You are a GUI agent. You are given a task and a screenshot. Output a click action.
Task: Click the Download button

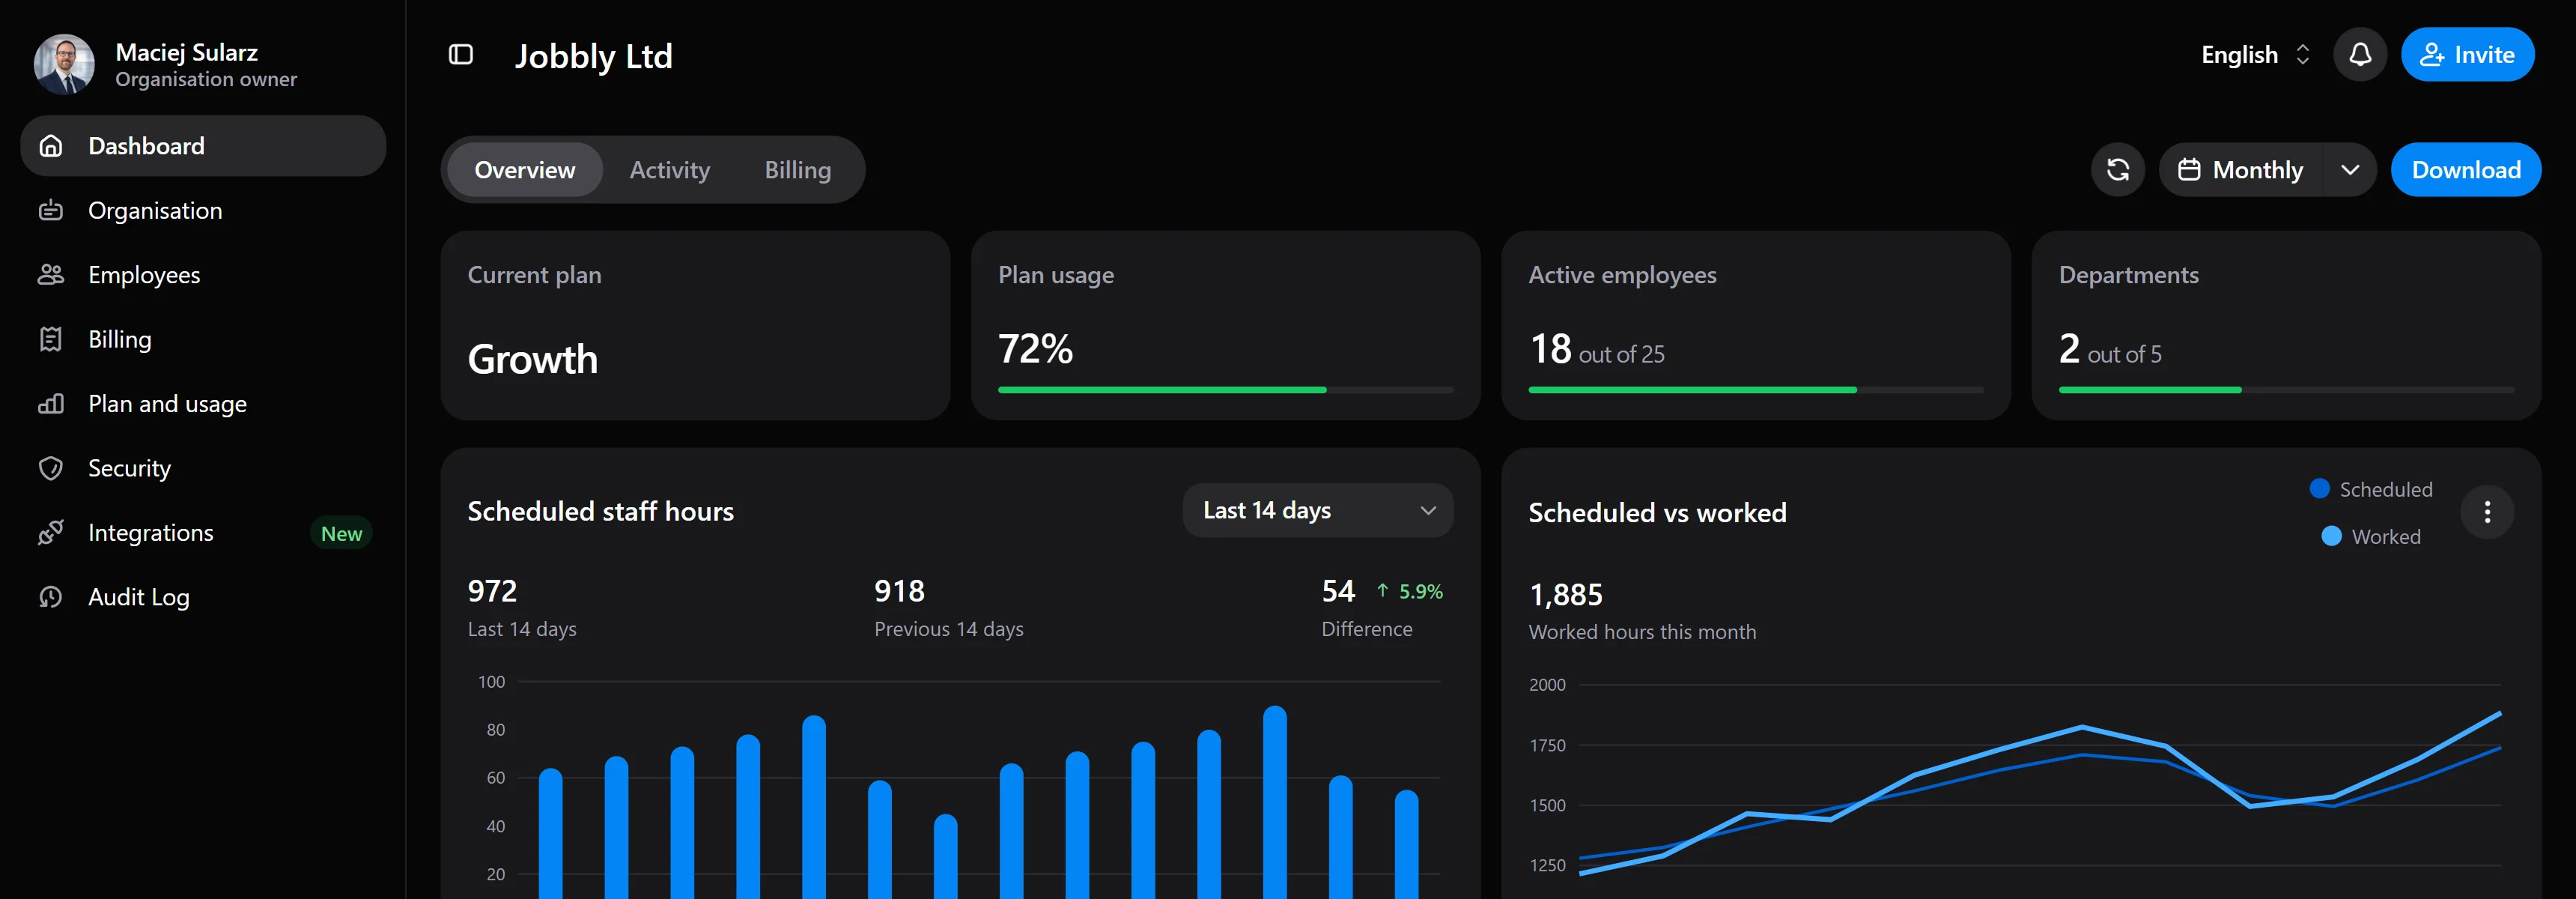coord(2465,170)
